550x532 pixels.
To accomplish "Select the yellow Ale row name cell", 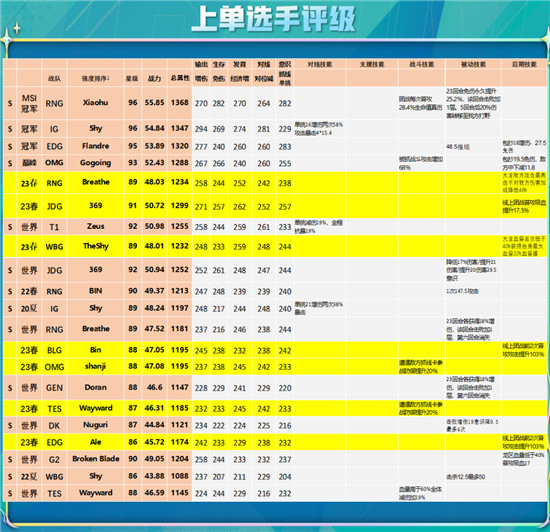I will click(x=96, y=442).
